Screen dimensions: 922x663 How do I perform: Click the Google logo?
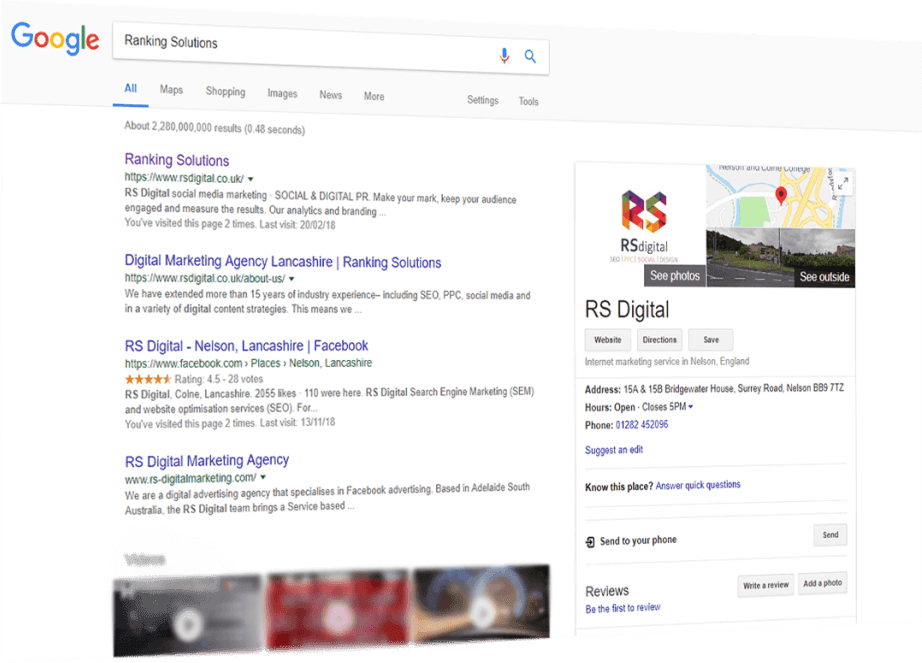[x=55, y=39]
